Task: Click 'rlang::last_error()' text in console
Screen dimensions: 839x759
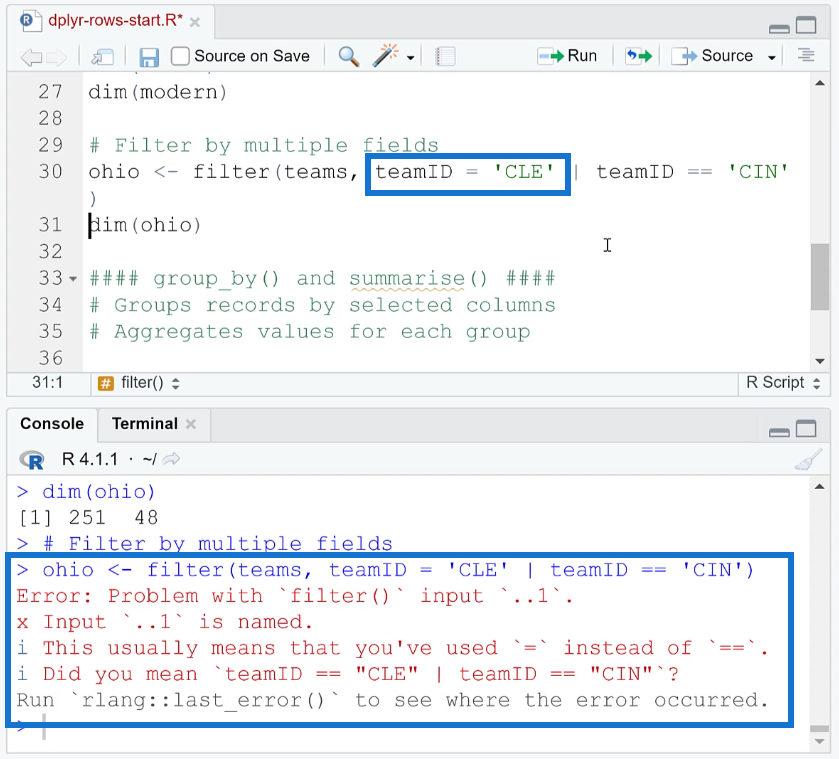Action: [x=205, y=700]
